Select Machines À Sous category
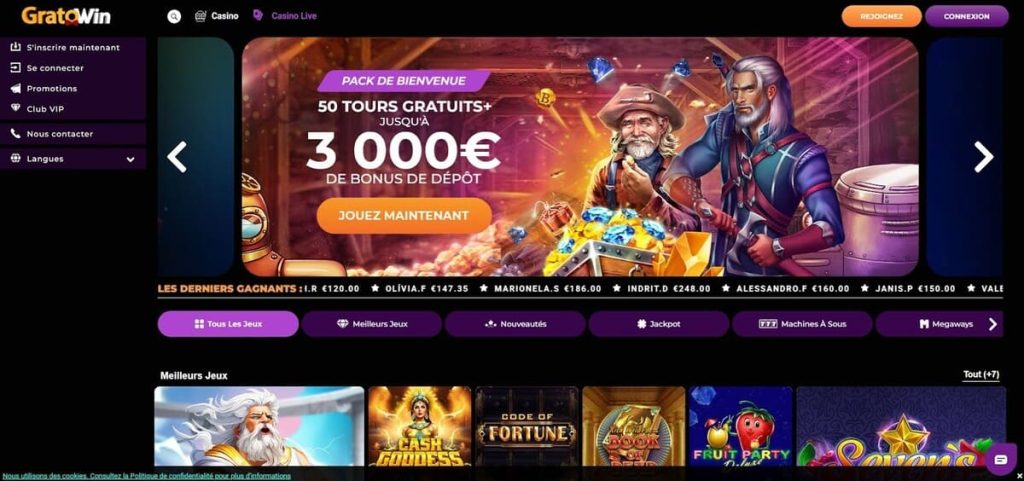 click(x=802, y=324)
